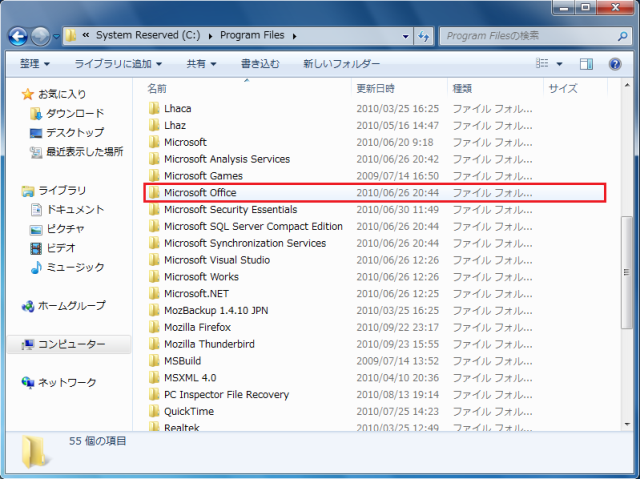The height and width of the screenshot is (479, 640).
Task: Open the 整理 menu
Action: [x=34, y=64]
